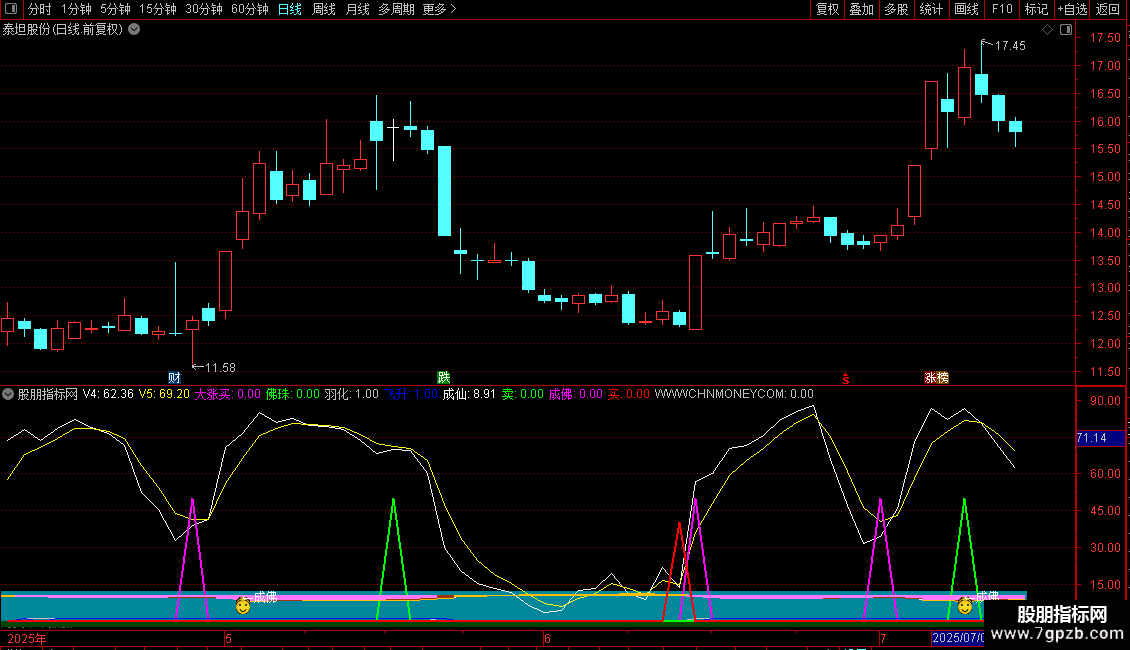Click the smiley face signal near July
The image size is (1130, 650).
[964, 606]
